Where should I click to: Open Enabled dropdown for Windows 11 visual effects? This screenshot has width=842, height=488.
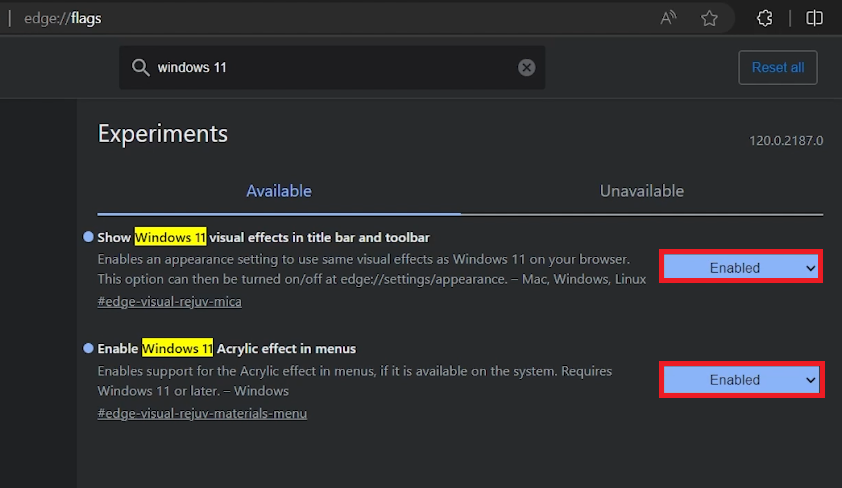coord(741,267)
